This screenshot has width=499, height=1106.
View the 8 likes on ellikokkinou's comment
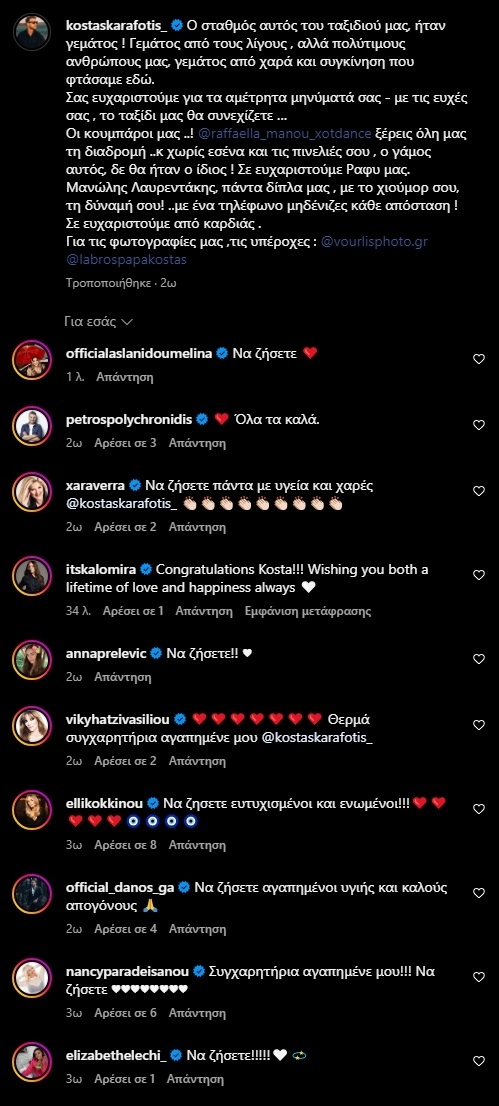pos(125,845)
